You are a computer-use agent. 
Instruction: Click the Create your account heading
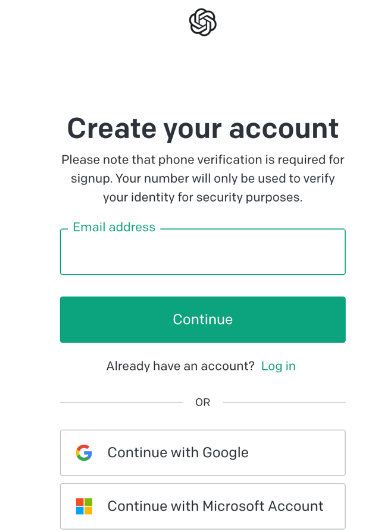pos(203,129)
